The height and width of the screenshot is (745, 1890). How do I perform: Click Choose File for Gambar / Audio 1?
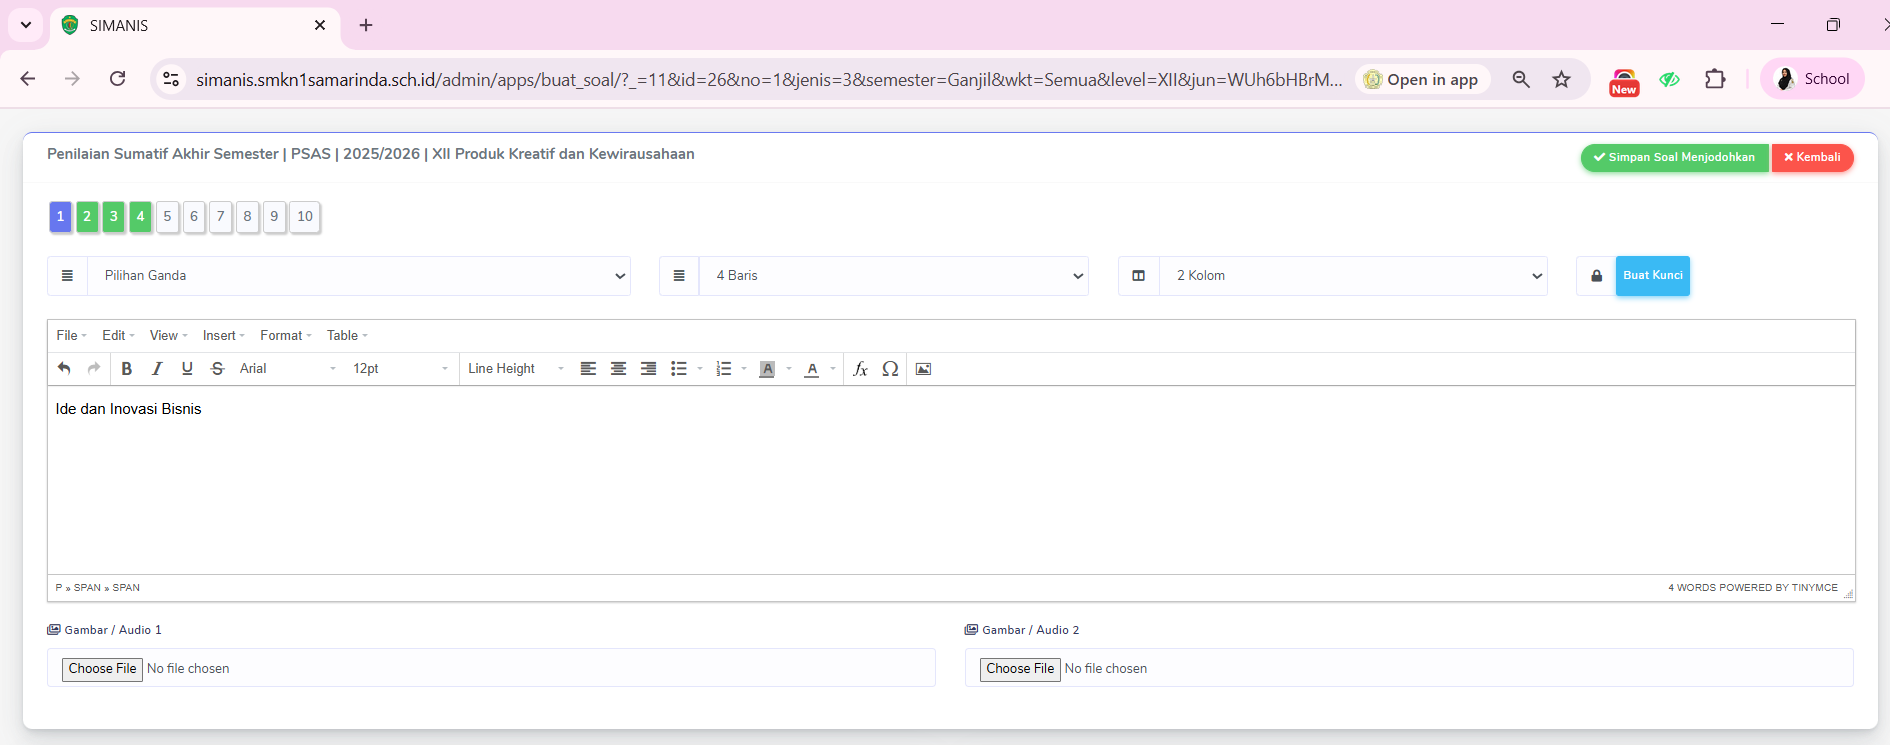click(102, 669)
